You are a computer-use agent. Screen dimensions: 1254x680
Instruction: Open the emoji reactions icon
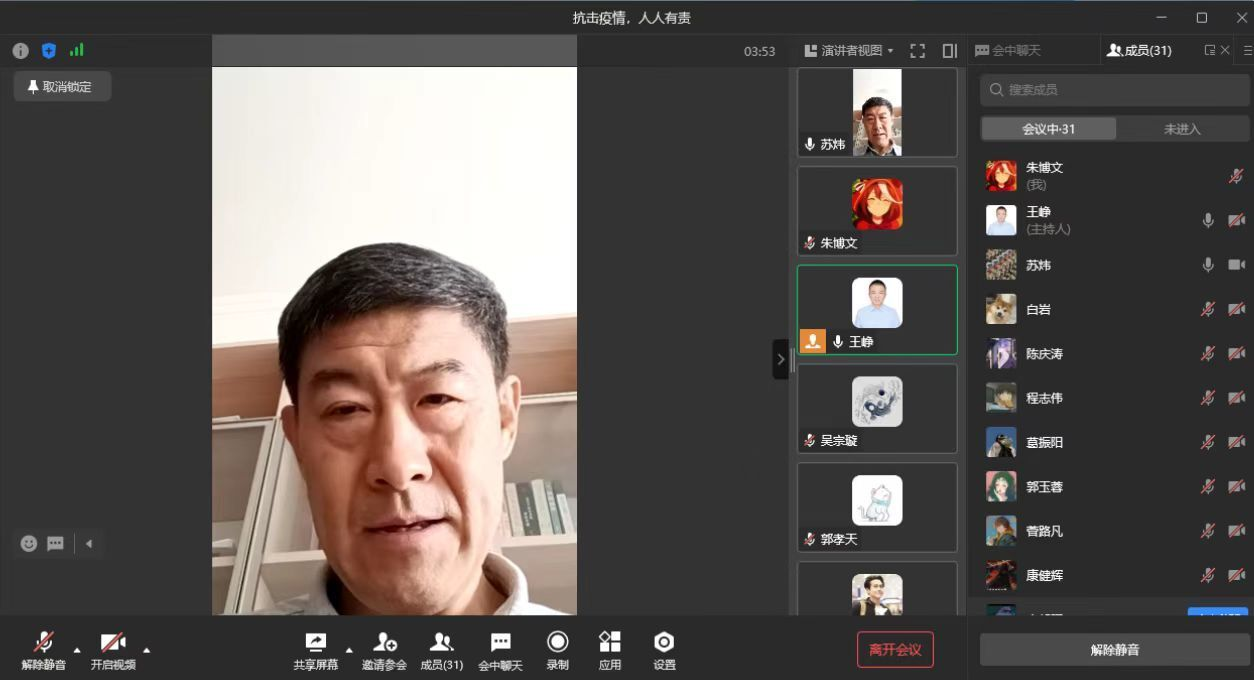[x=29, y=543]
